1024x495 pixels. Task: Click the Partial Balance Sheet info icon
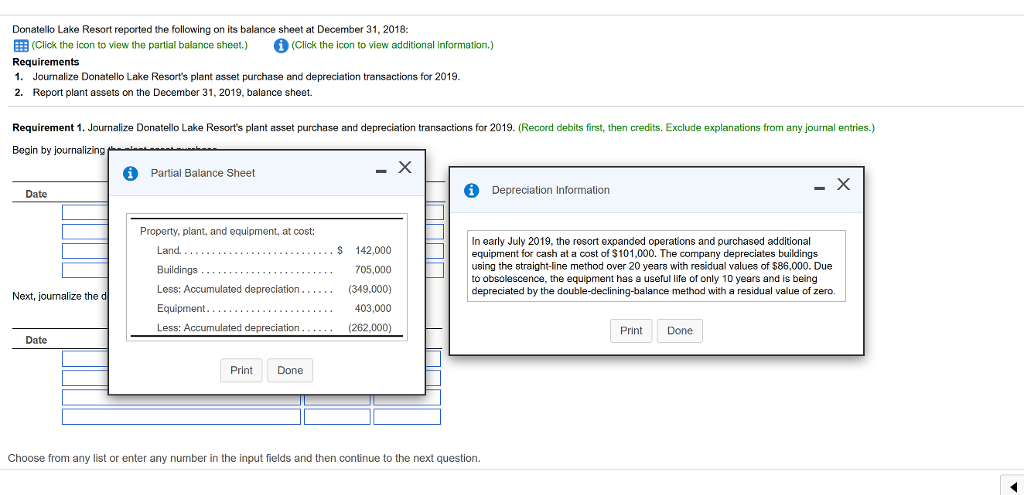coord(131,173)
